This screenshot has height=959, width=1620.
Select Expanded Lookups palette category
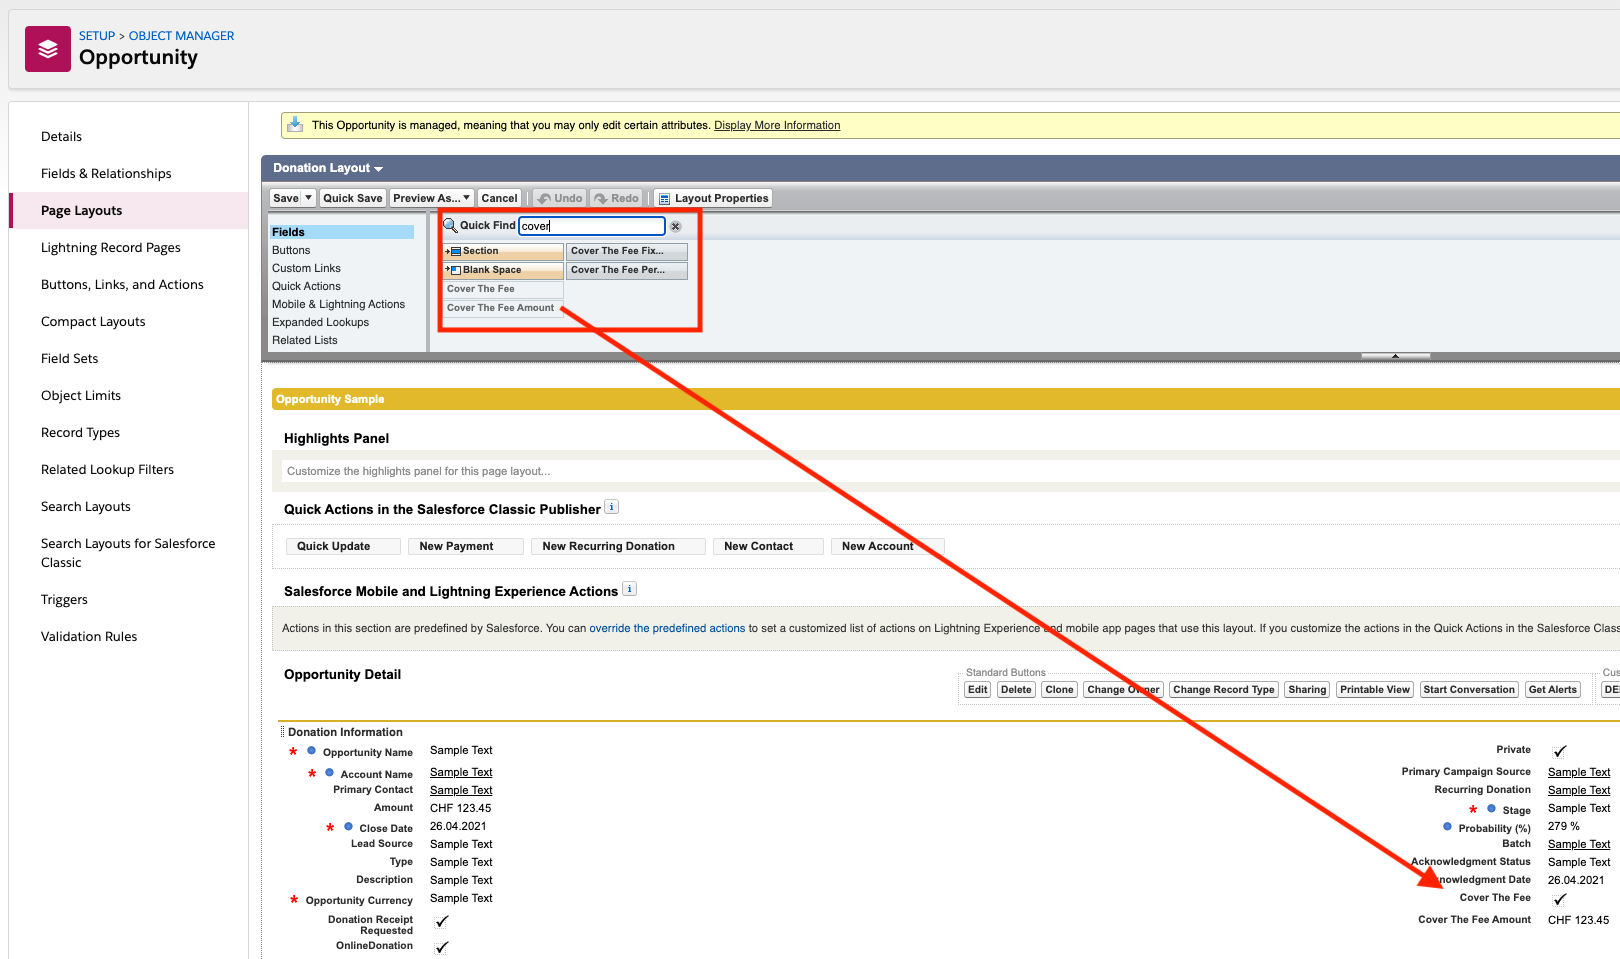point(320,322)
